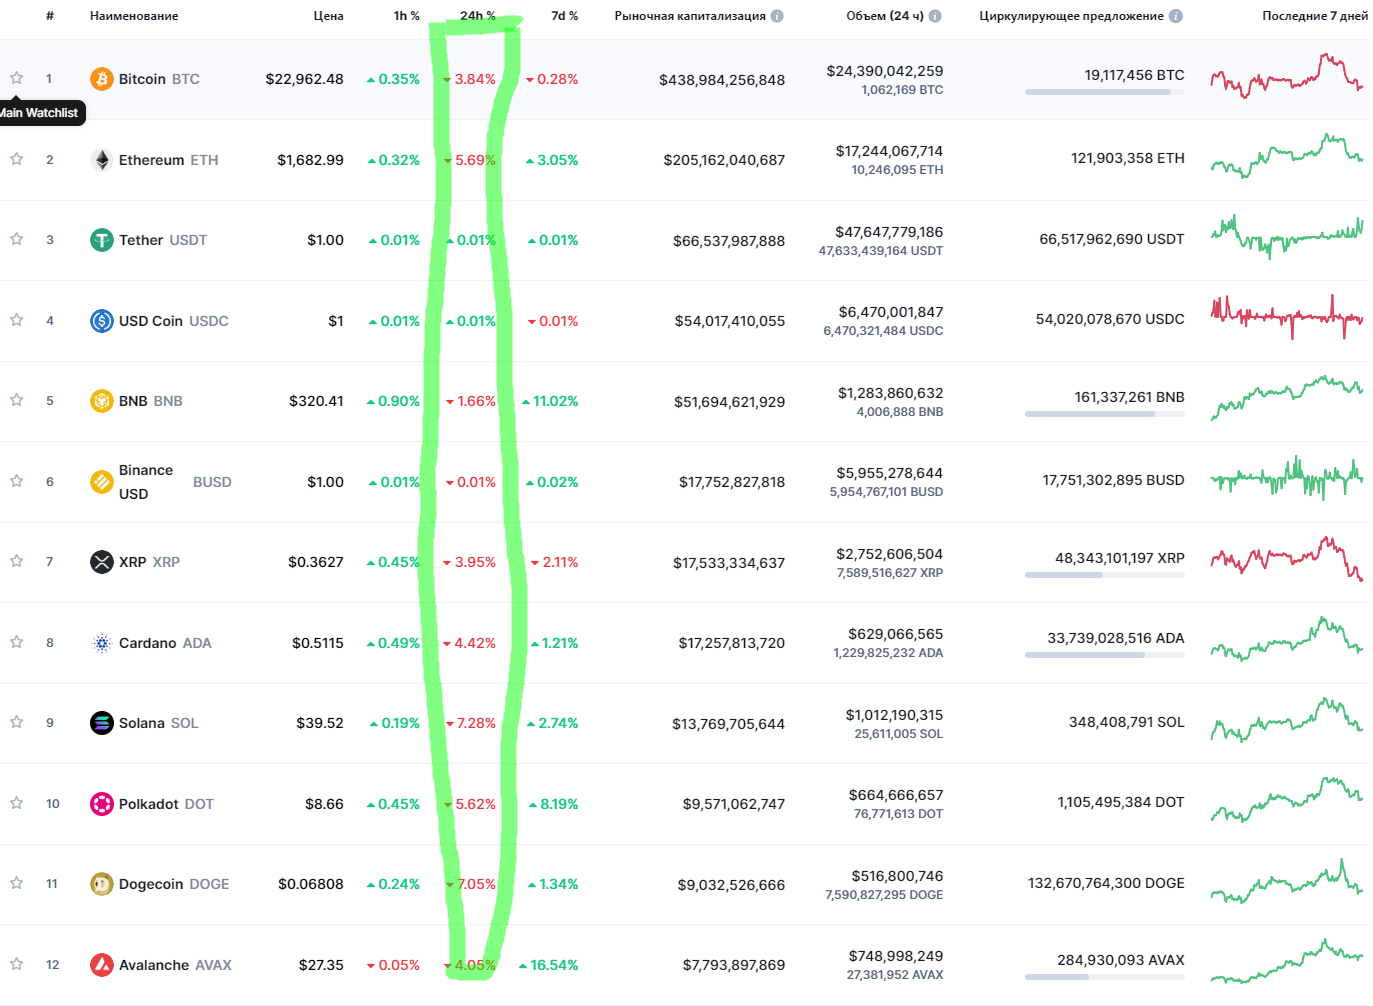The width and height of the screenshot is (1373, 1006).
Task: Star Cardano to add to watchlist
Action: tap(17, 642)
